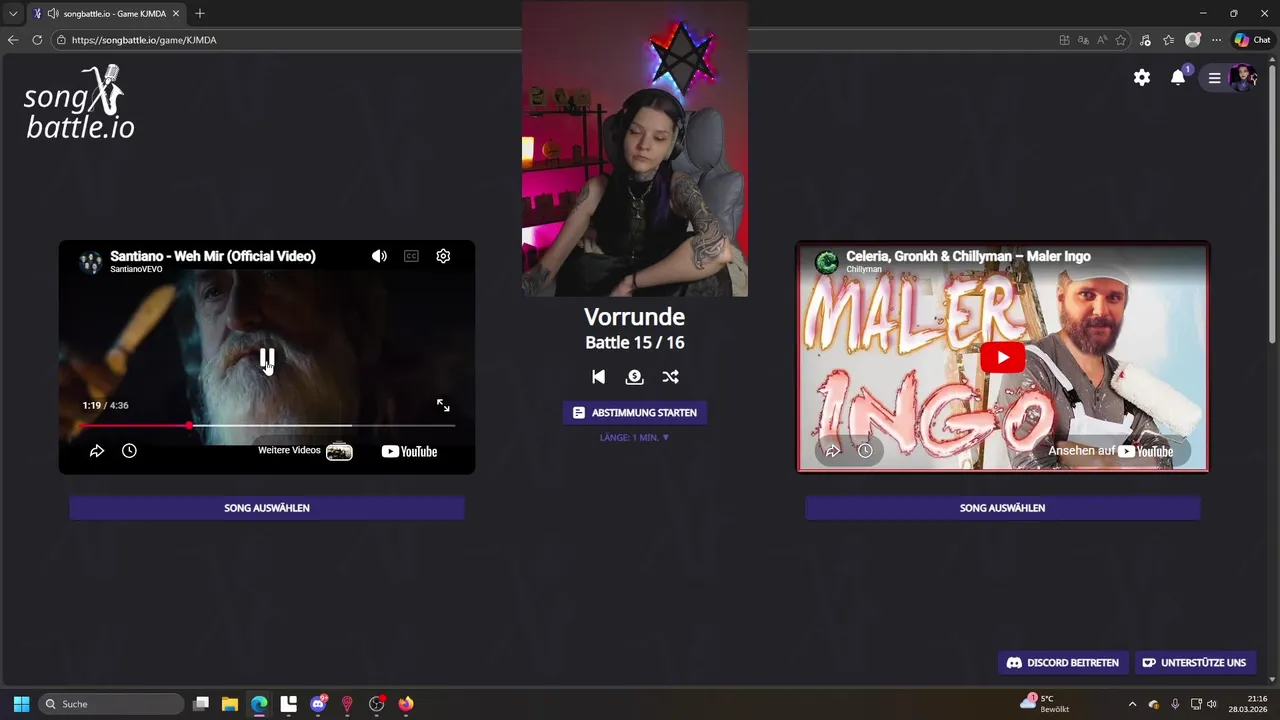Click the songbattle.io logo

coord(79,102)
